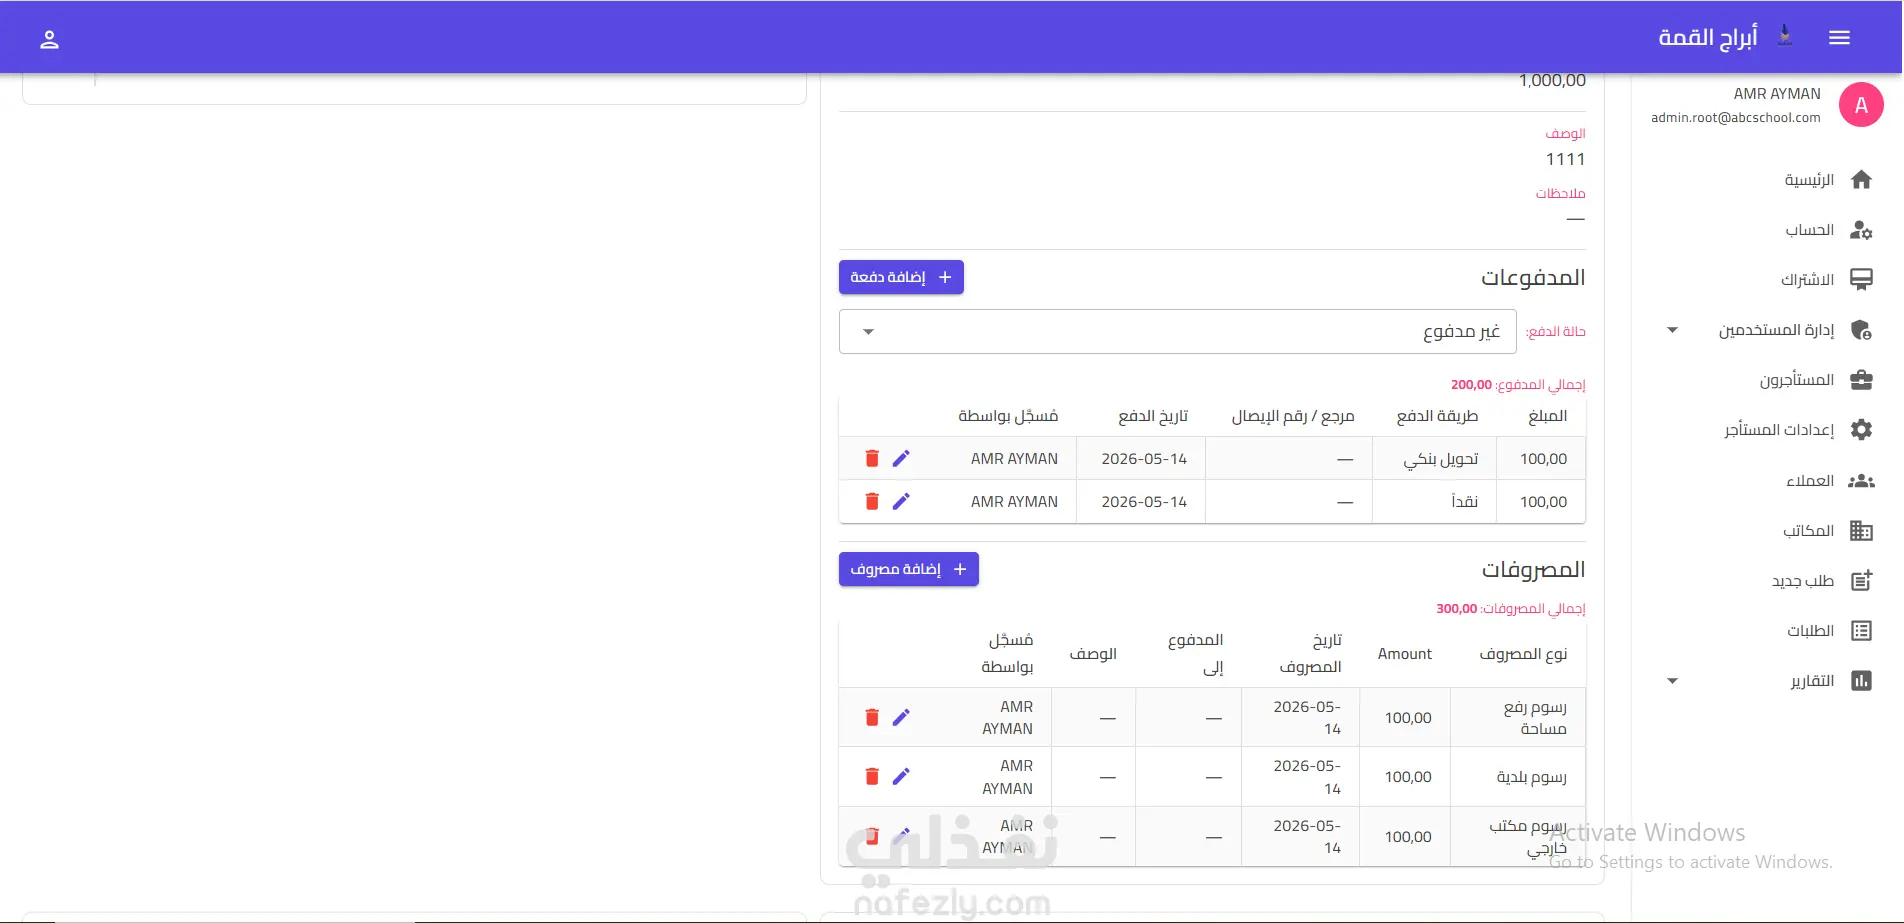Click the طلب جديد new request icon

click(x=1861, y=581)
